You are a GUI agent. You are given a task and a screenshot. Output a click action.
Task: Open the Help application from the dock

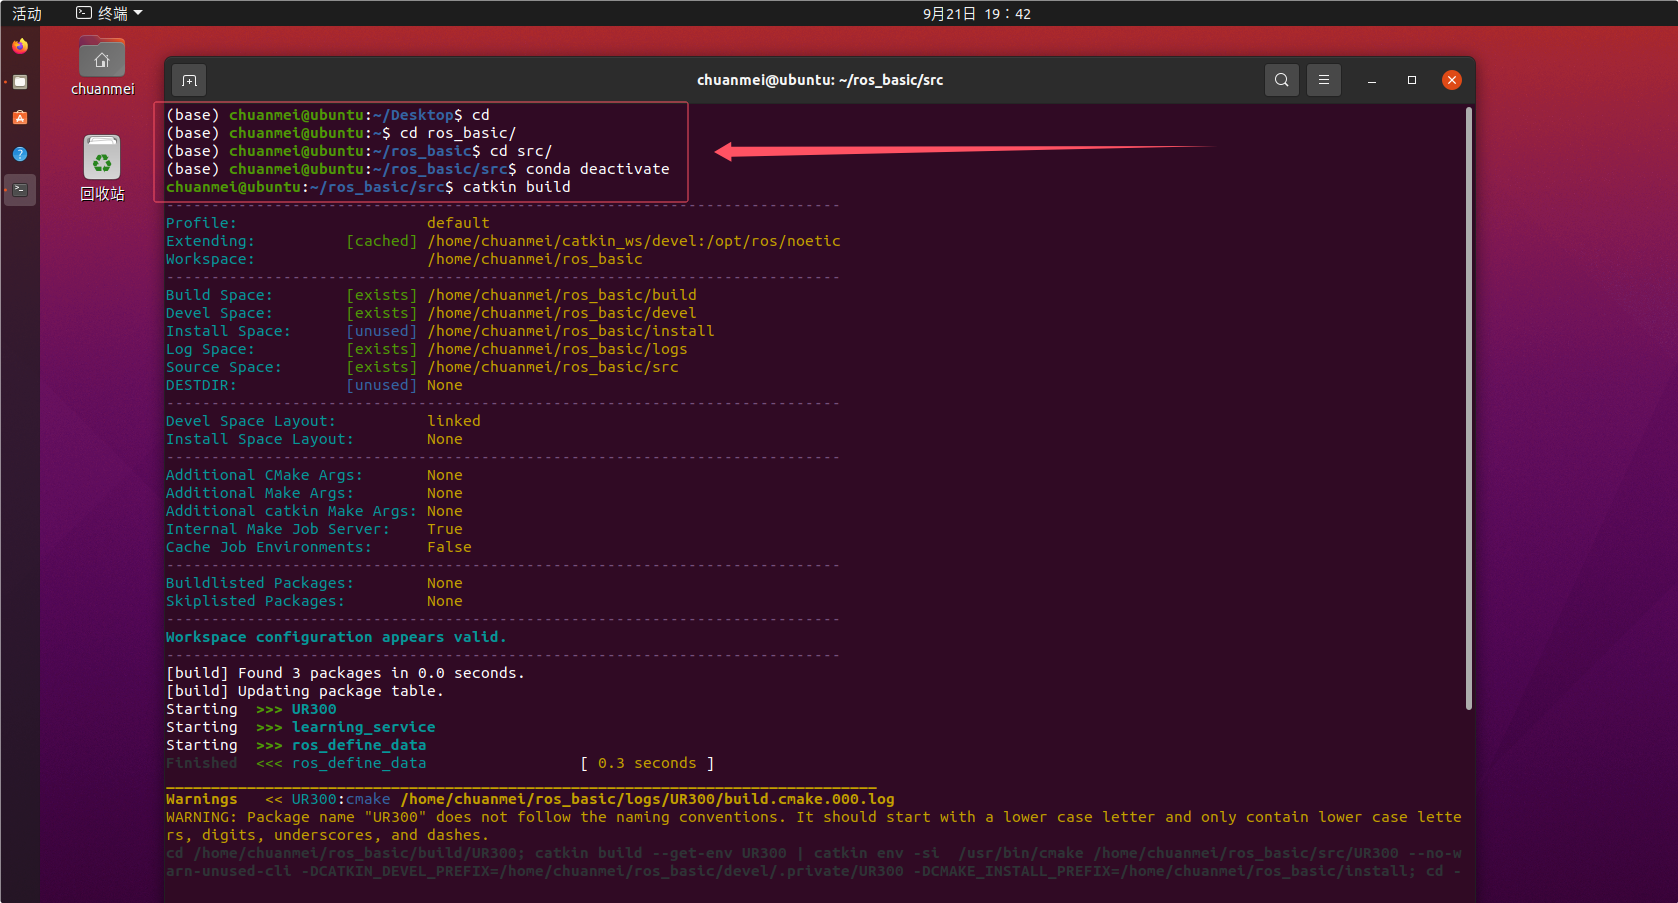[x=20, y=154]
